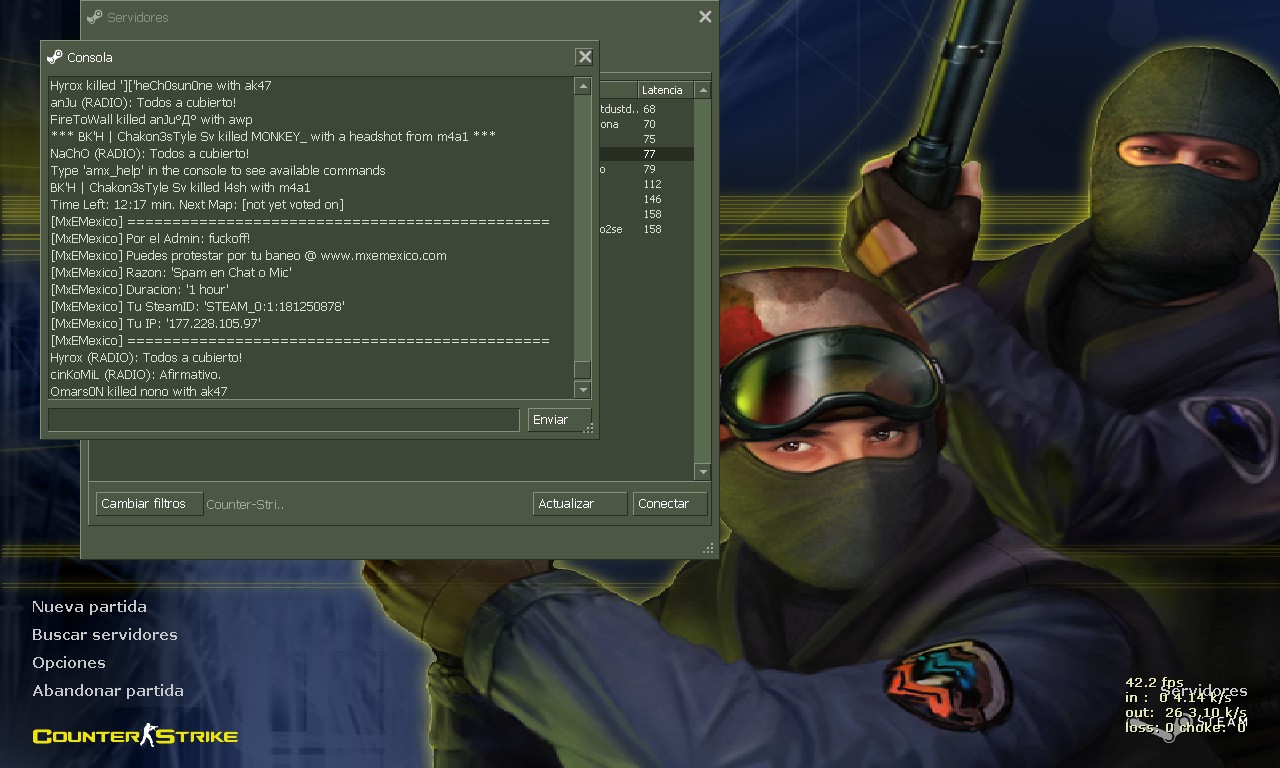
Task: Click console line 'FireToWall killed anJu' with awp
Action: [151, 119]
